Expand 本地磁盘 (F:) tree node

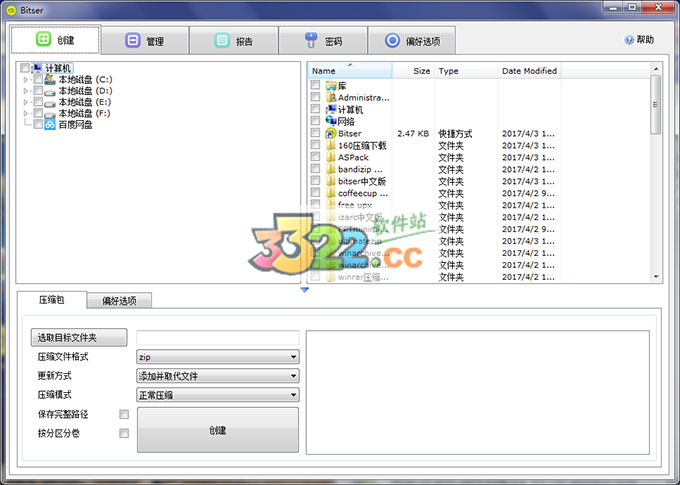(26, 113)
